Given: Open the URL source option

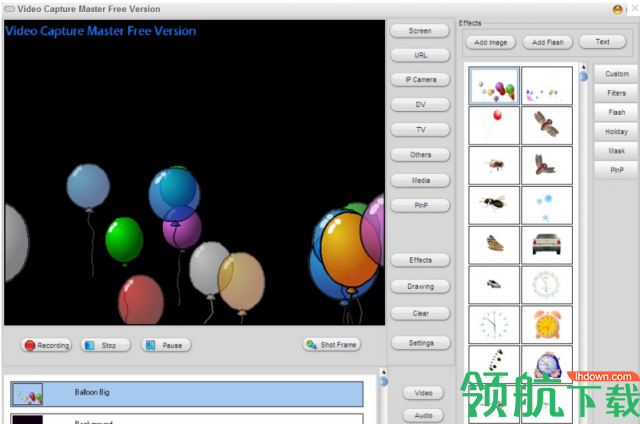Looking at the screenshot, I should pyautogui.click(x=420, y=55).
